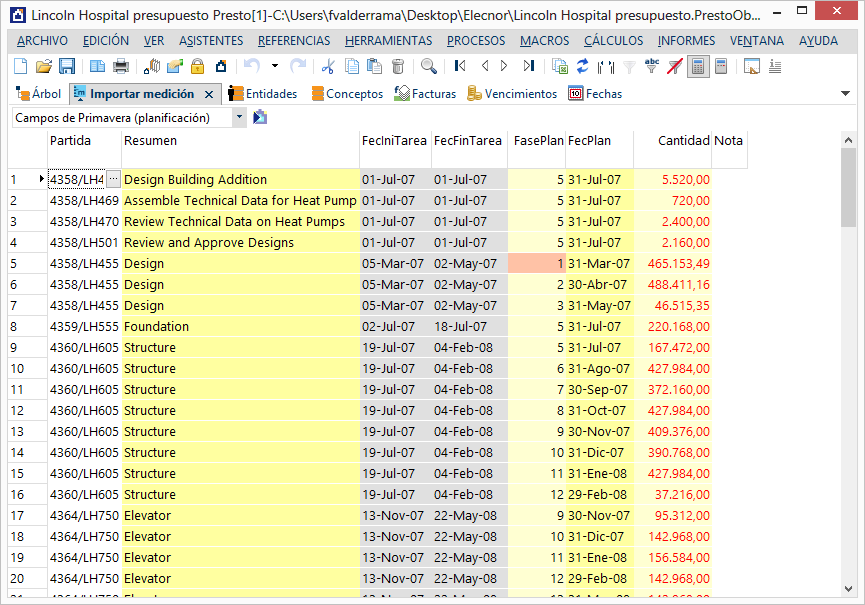
Task: Click the copy to Excel icon
Action: 560,67
